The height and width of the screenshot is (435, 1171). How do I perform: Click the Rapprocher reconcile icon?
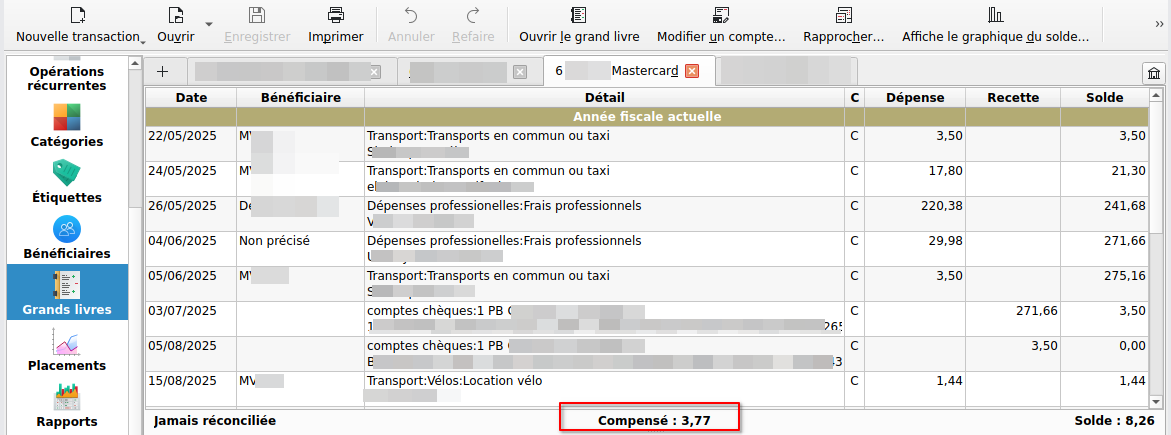[x=843, y=15]
